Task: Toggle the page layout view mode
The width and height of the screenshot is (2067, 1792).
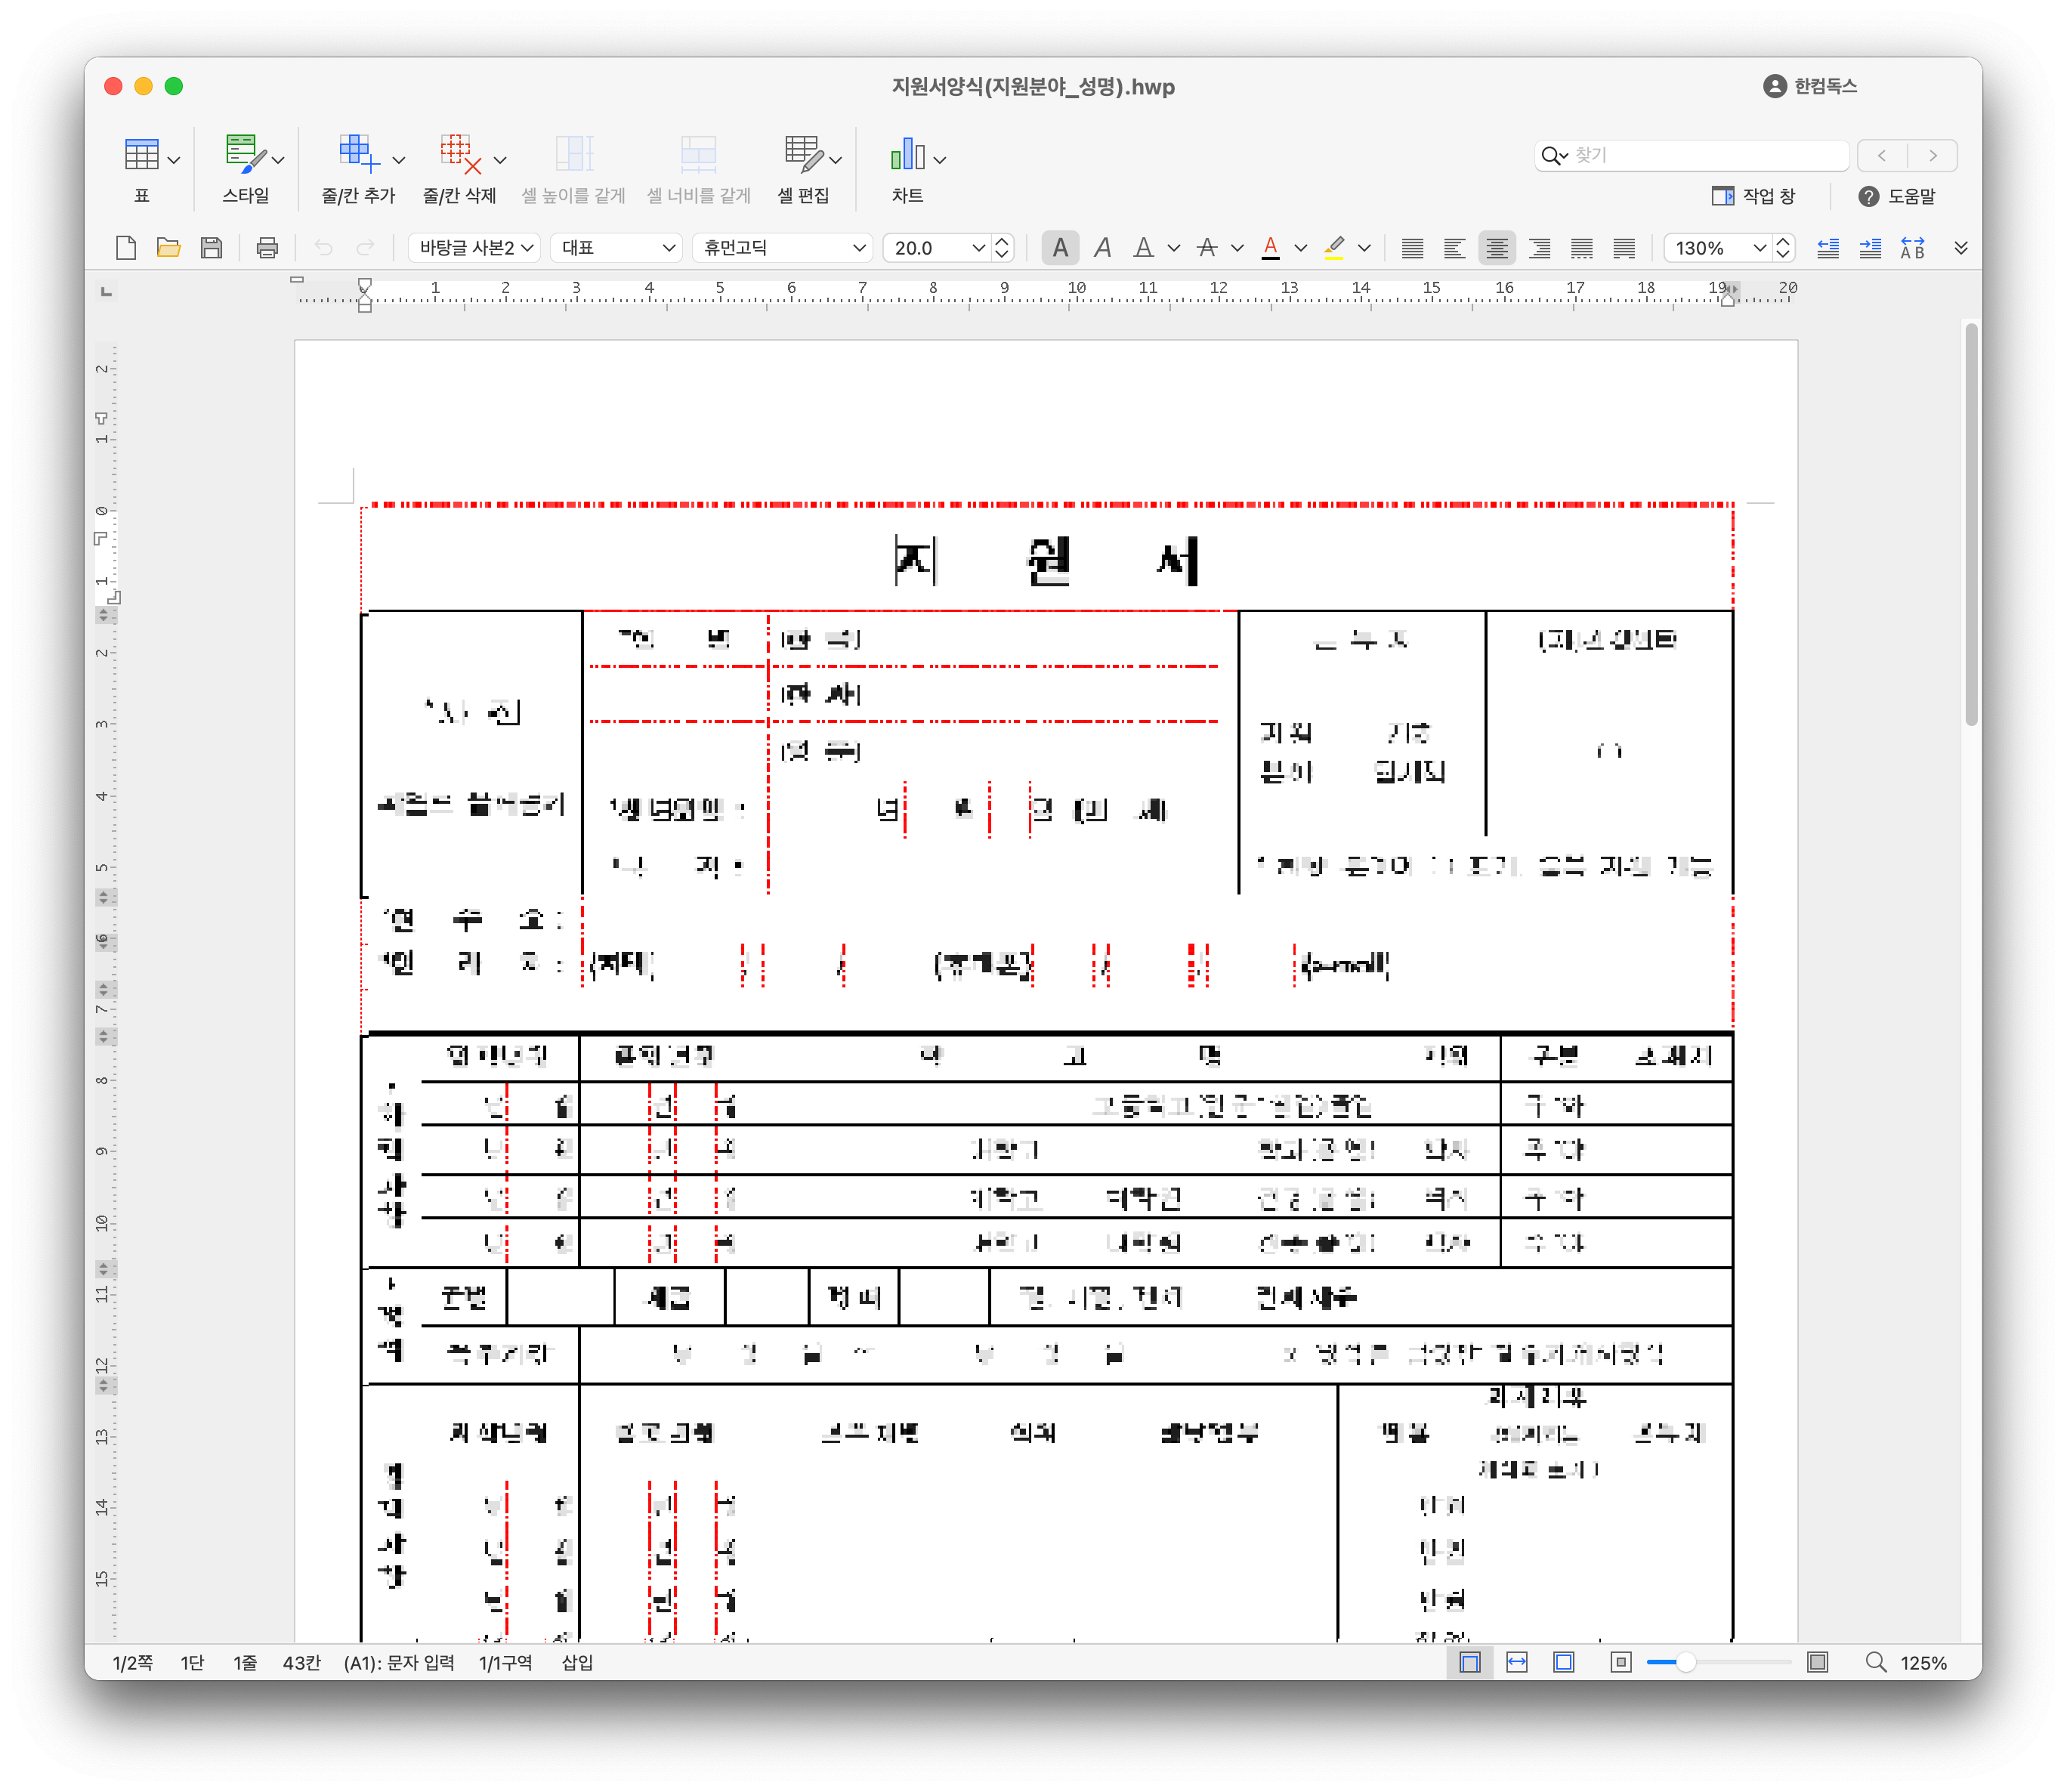Action: click(1469, 1662)
